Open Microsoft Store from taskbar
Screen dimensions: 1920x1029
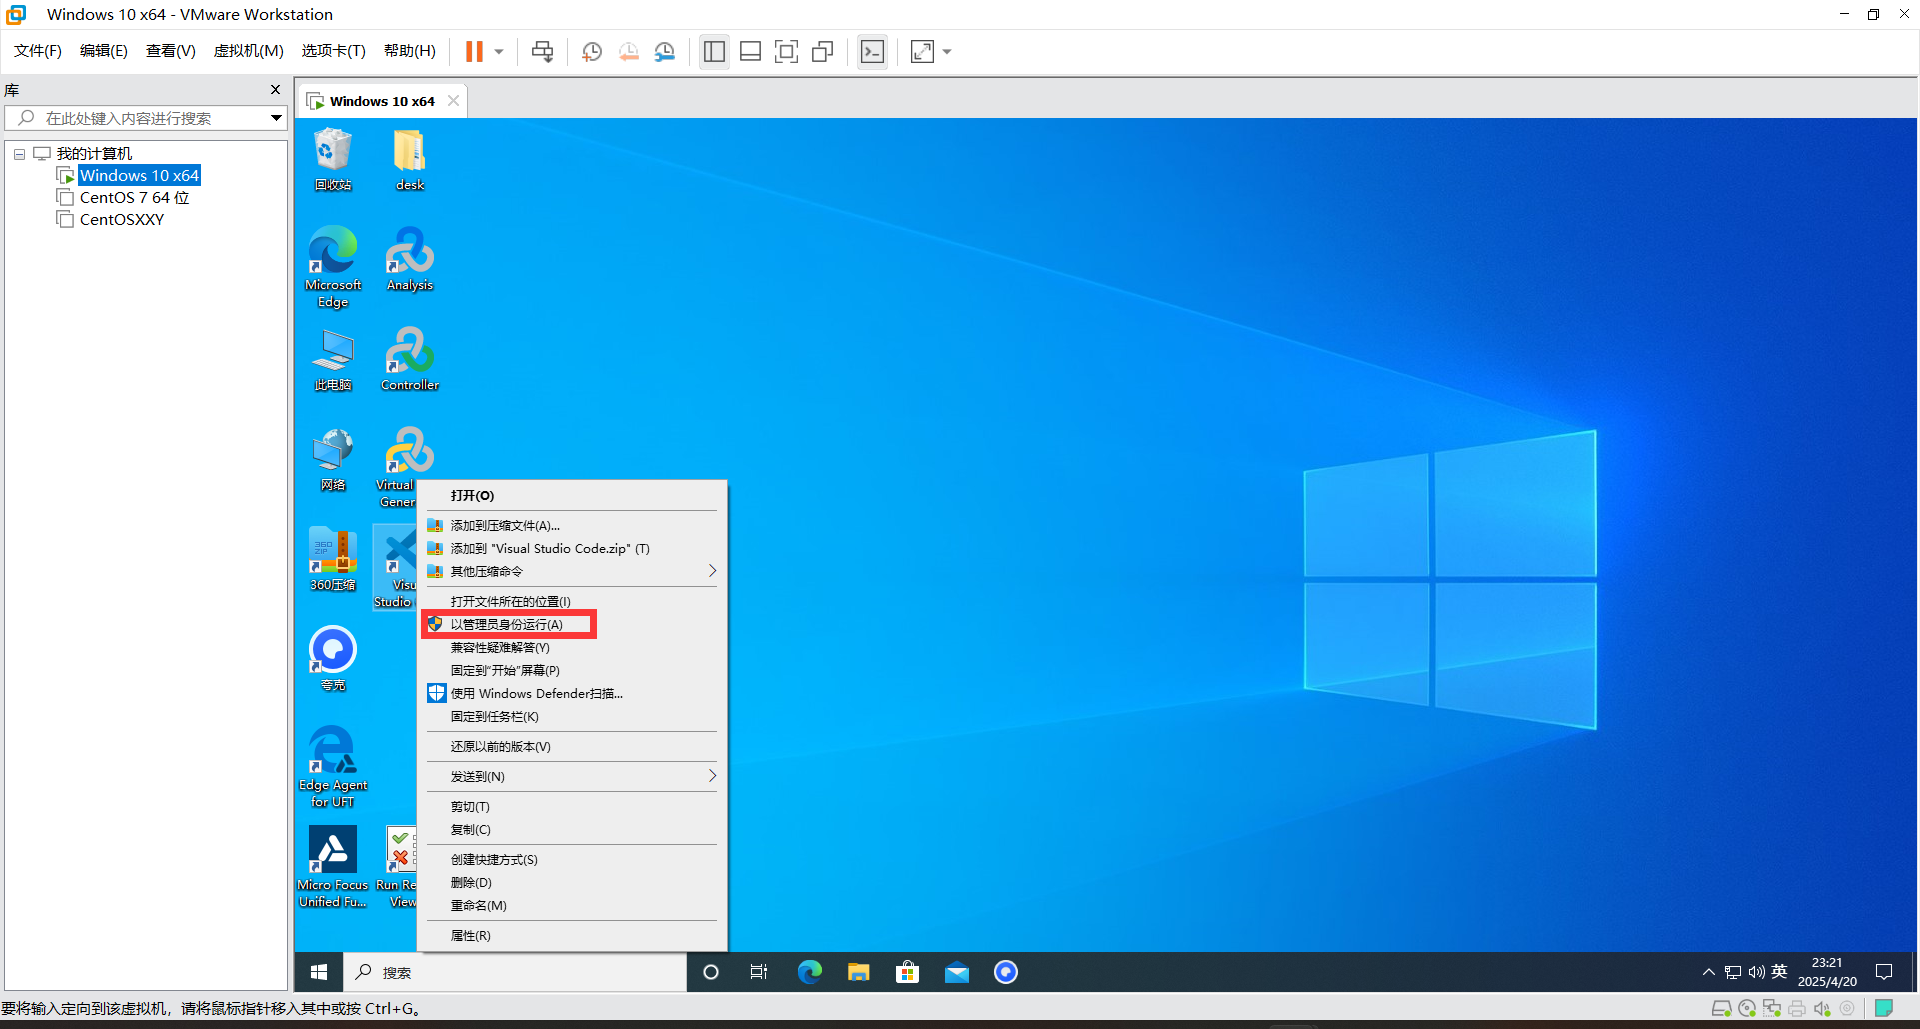point(907,972)
